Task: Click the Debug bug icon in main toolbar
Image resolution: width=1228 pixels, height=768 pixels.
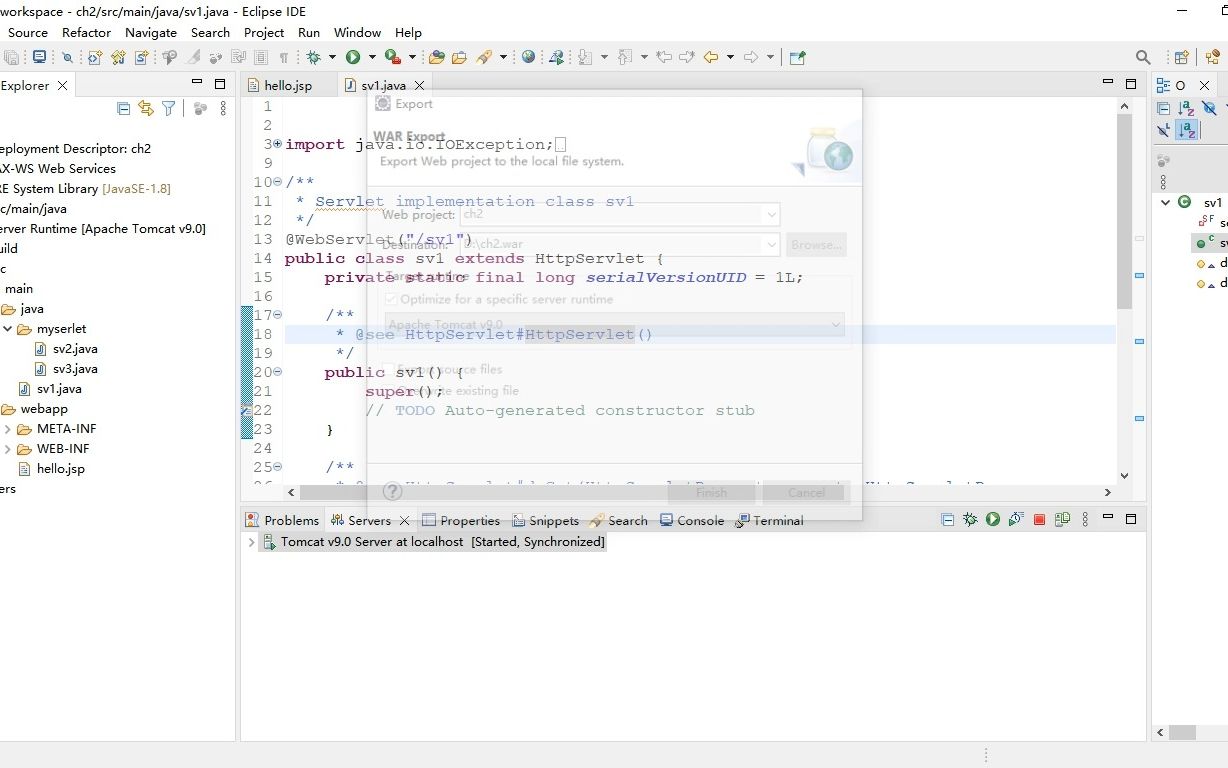Action: 314,58
